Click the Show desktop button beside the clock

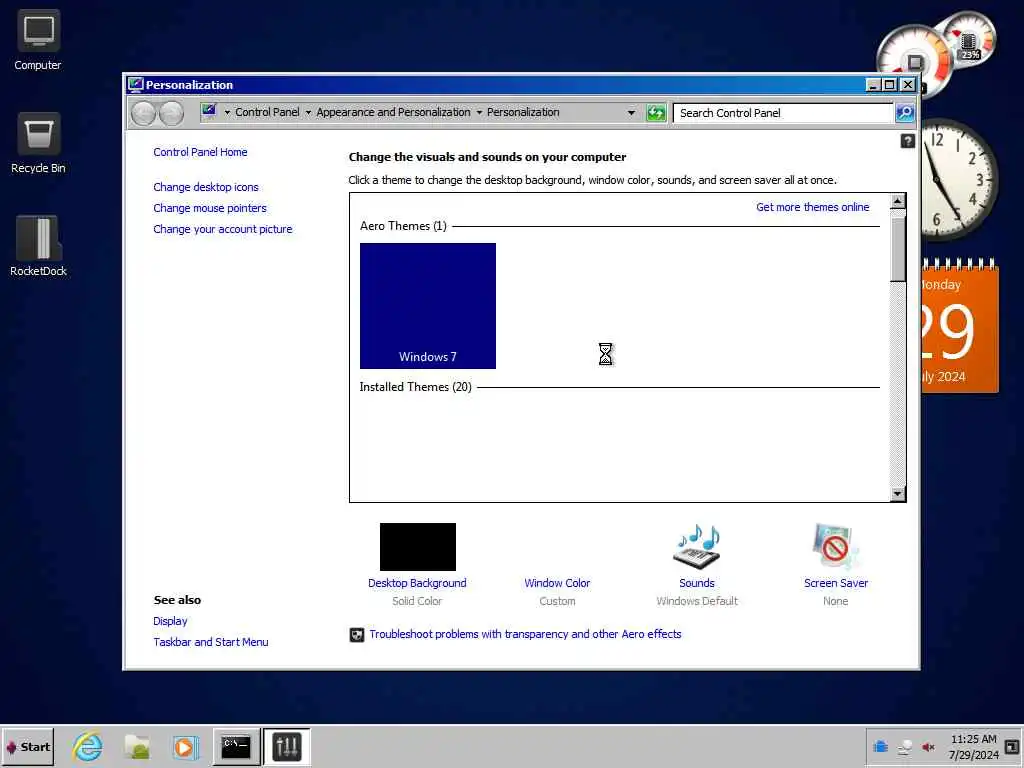(x=1012, y=746)
